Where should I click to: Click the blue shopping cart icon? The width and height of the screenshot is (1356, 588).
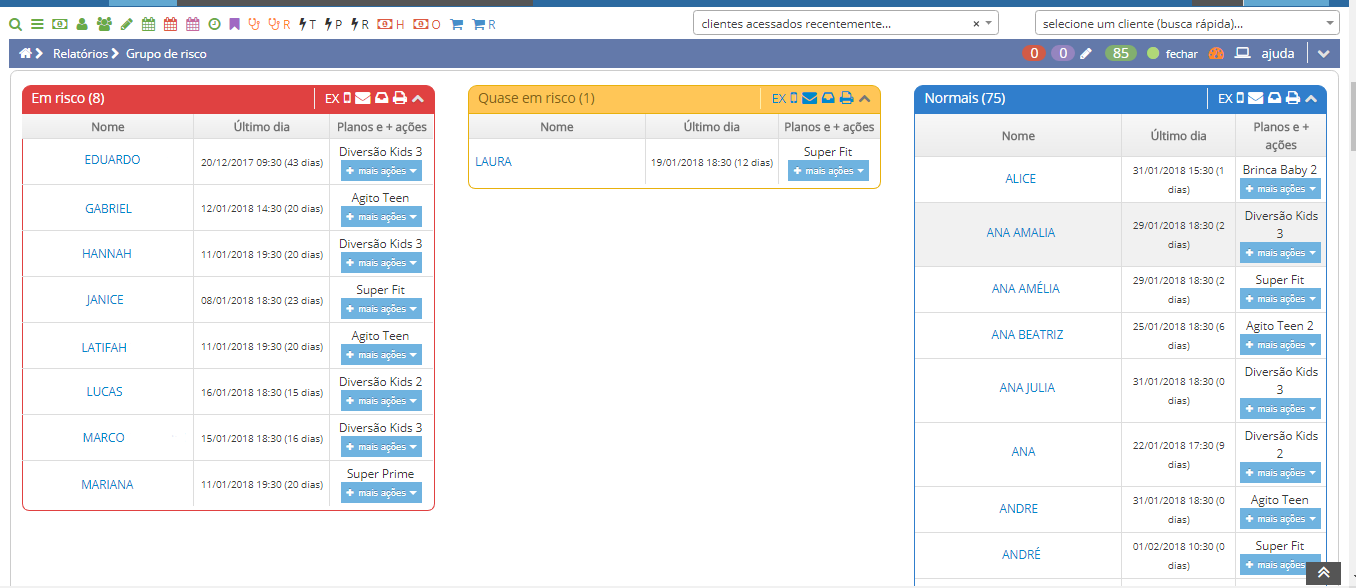456,24
